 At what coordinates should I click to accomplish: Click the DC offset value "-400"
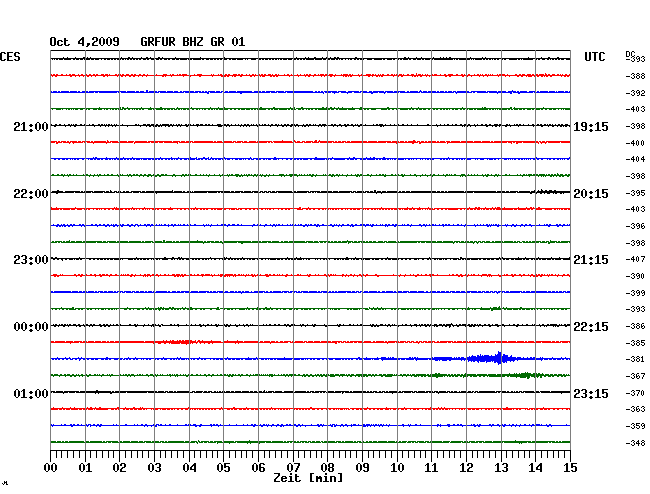(635, 143)
